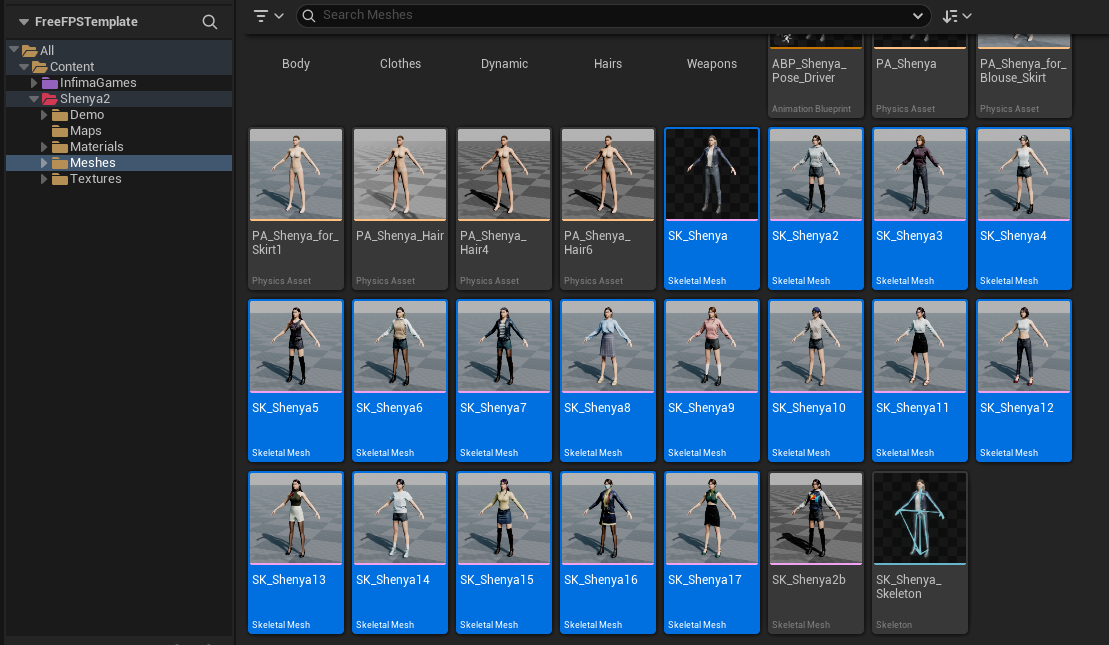Screen dimensions: 1109x645
Task: Click the search icon beside FreeFPSTemplate
Action: tap(209, 22)
